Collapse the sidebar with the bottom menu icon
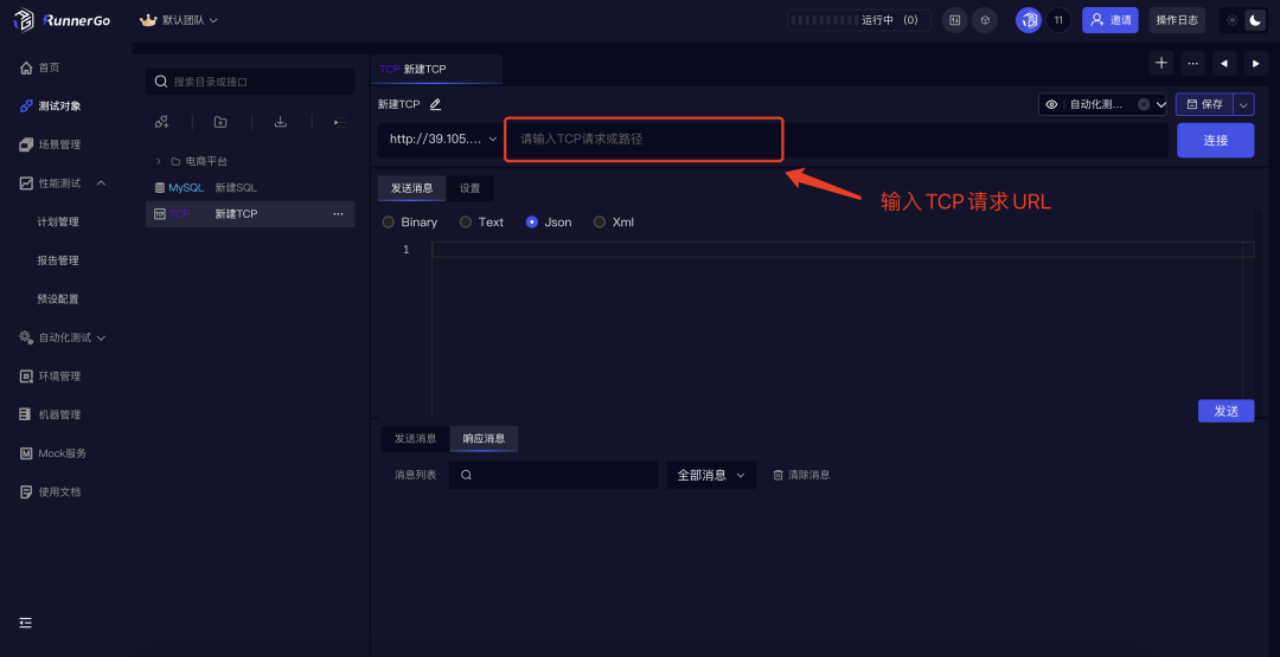 (26, 622)
